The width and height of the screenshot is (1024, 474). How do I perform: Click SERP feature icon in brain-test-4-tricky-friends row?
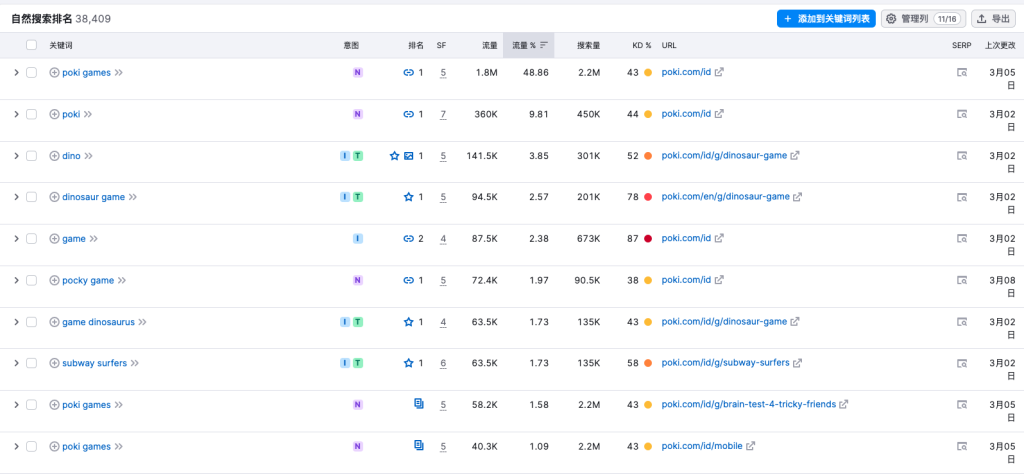pyautogui.click(x=419, y=404)
